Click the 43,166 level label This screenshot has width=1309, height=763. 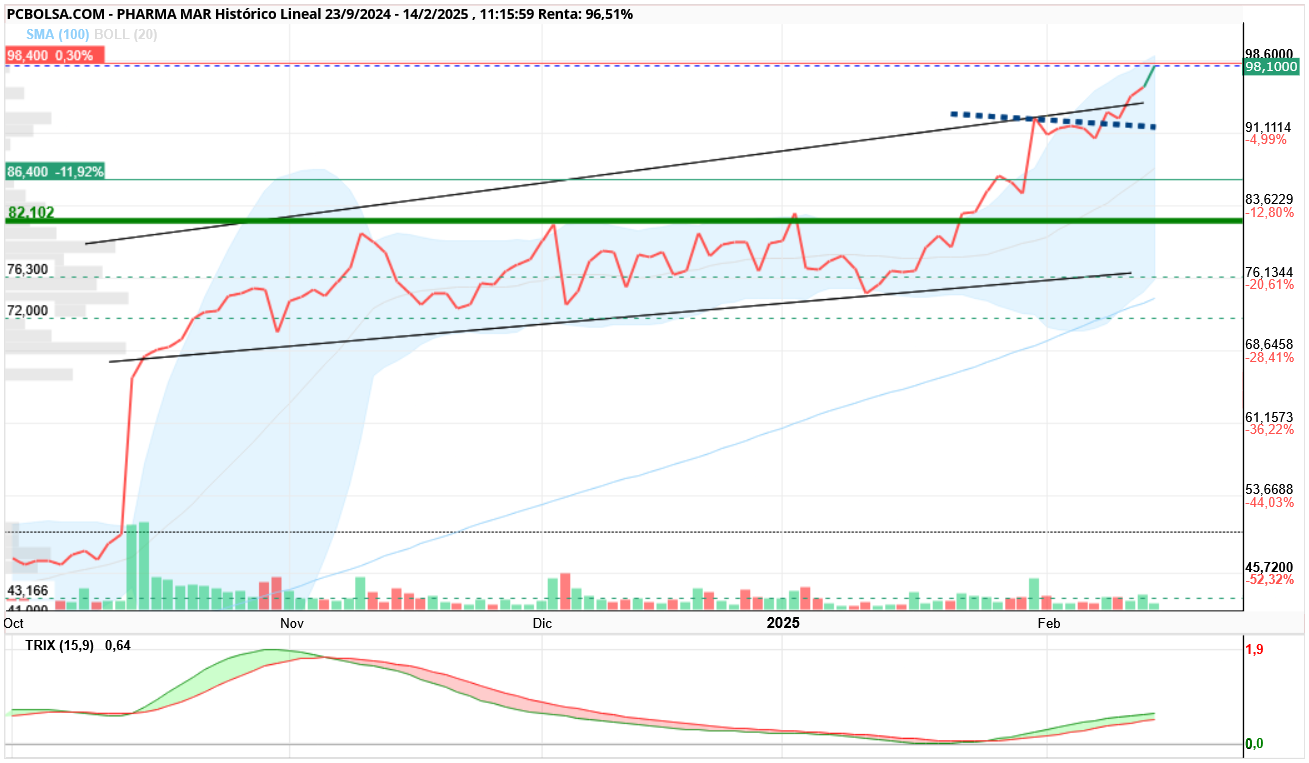coord(28,591)
